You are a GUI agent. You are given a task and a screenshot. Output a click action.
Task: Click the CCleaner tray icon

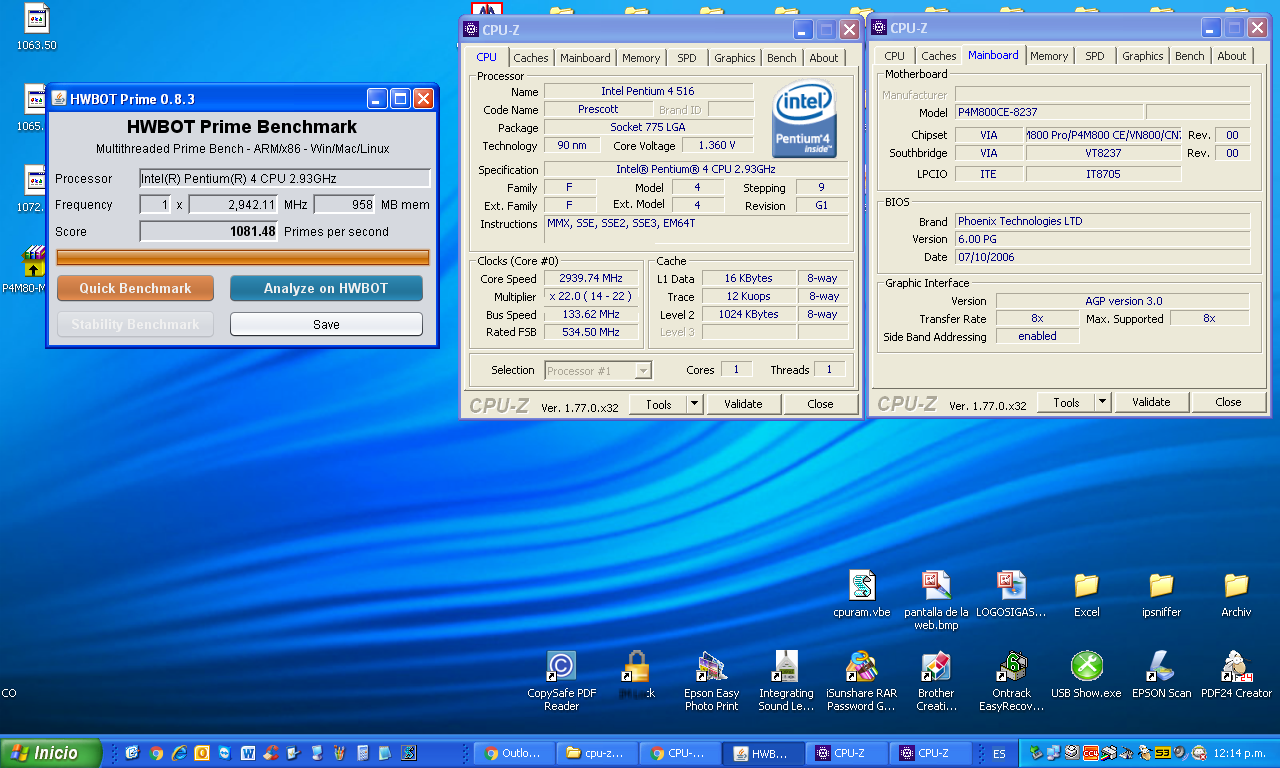[1091, 753]
